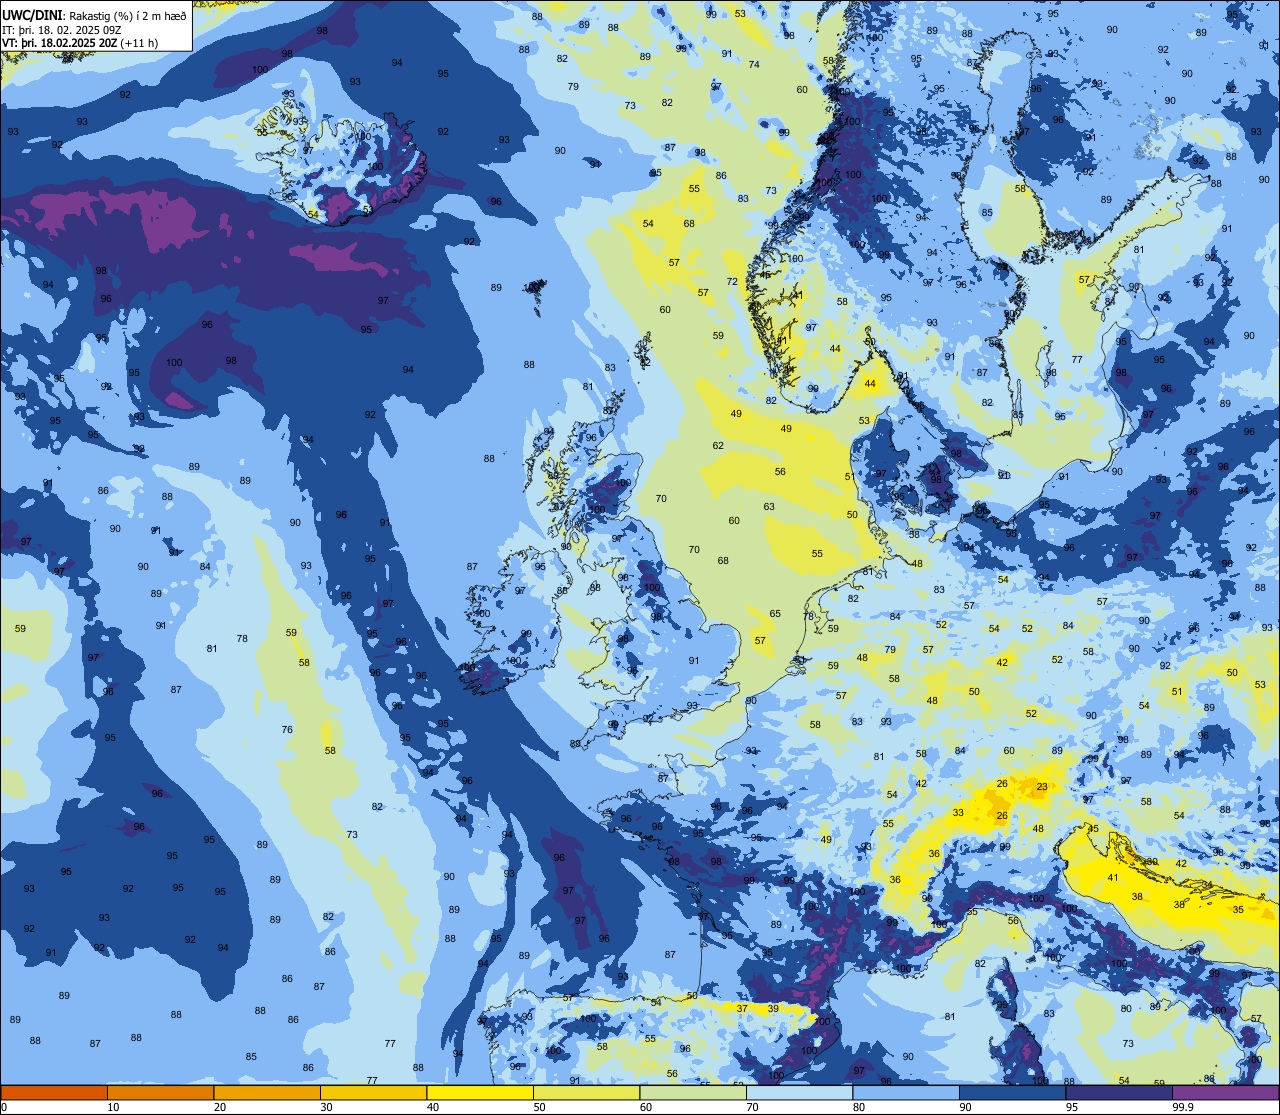The width and height of the screenshot is (1280, 1115).
Task: Click the value '39' over northern Spain
Action: pyautogui.click(x=773, y=1009)
